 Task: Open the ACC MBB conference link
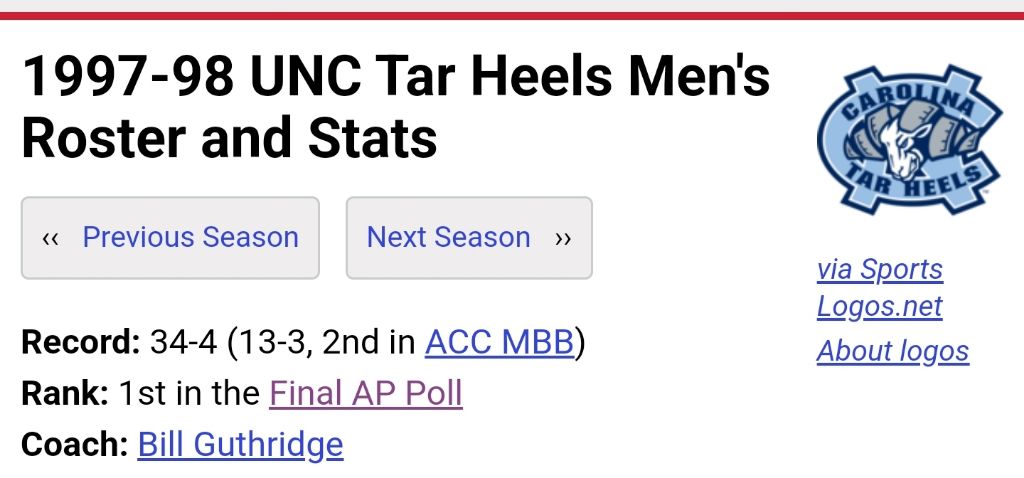click(x=499, y=343)
